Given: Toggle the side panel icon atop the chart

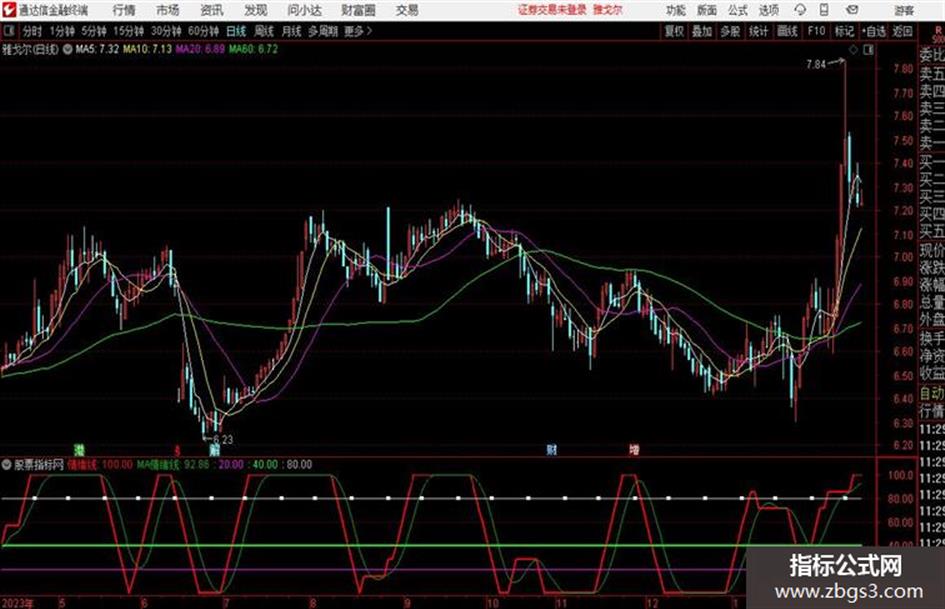Looking at the screenshot, I should pos(868,50).
